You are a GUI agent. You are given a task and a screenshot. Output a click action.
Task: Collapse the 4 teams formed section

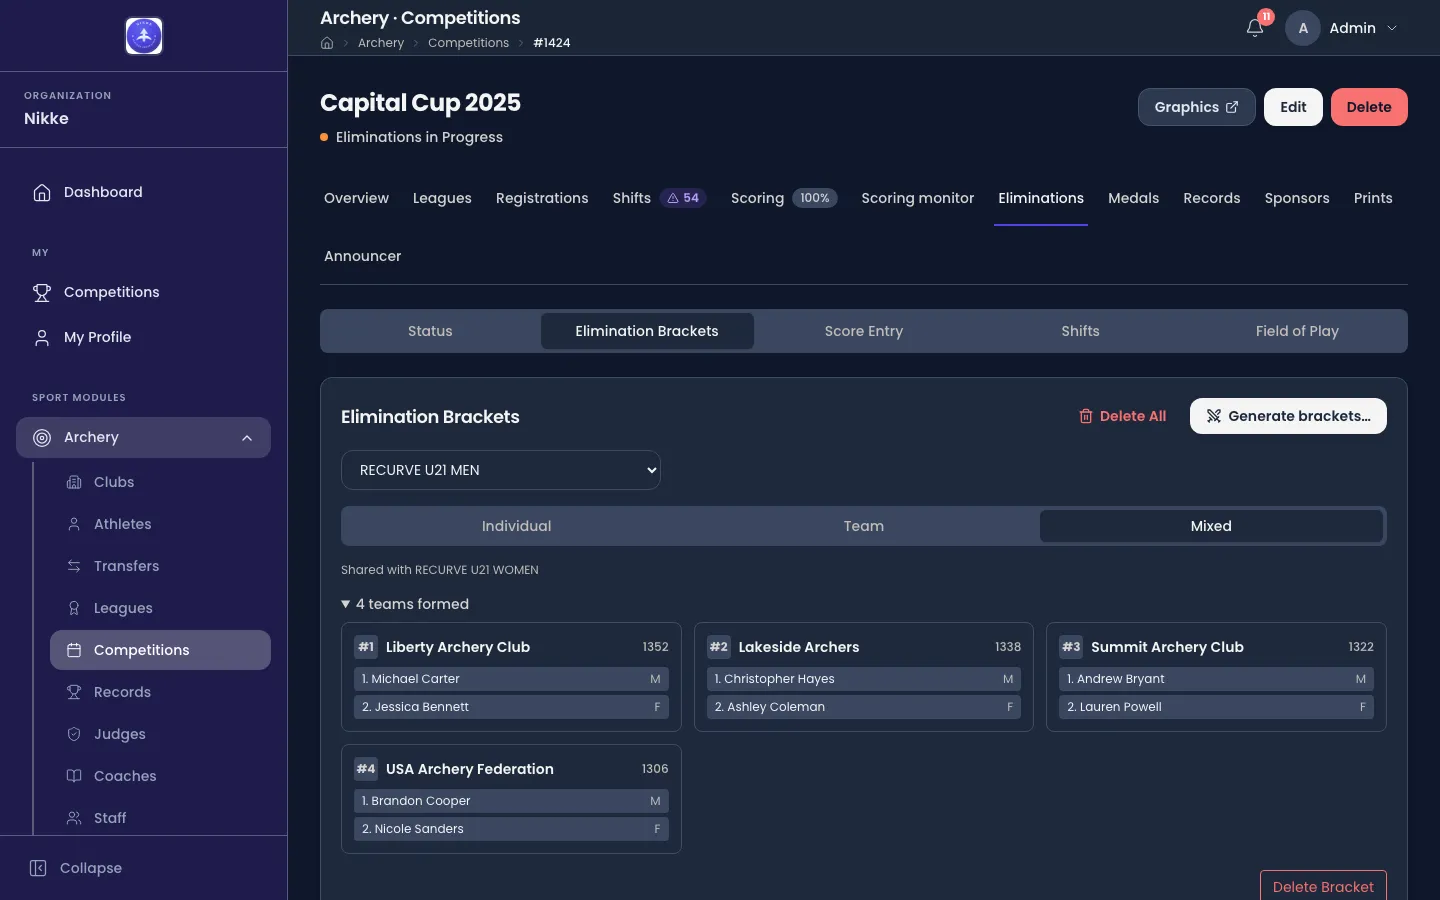point(405,604)
